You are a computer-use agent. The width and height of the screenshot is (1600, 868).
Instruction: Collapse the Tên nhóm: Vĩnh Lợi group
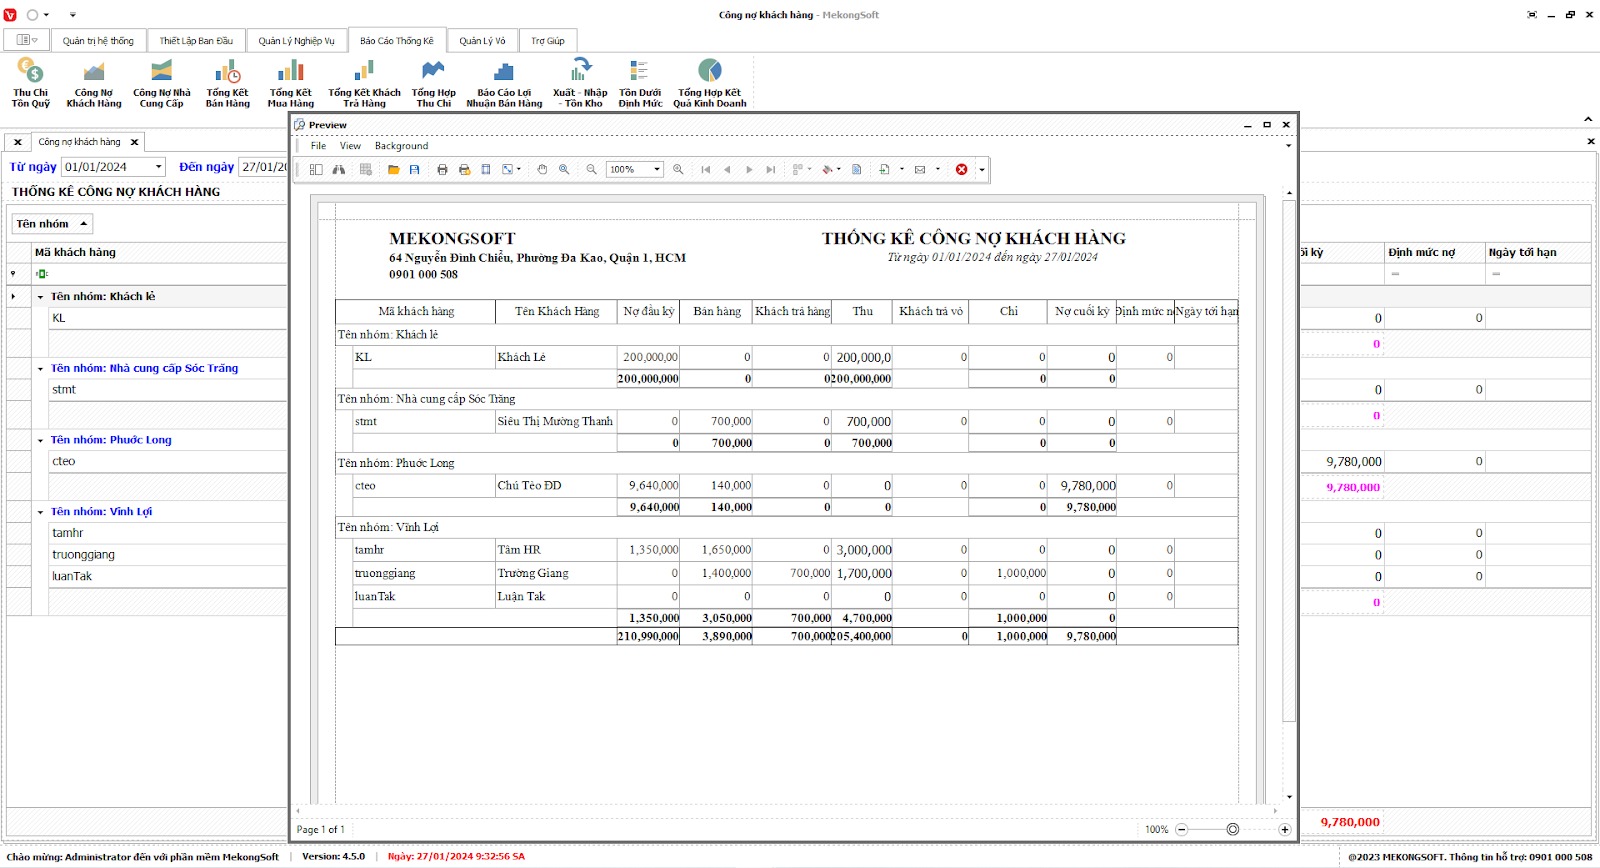pyautogui.click(x=40, y=512)
